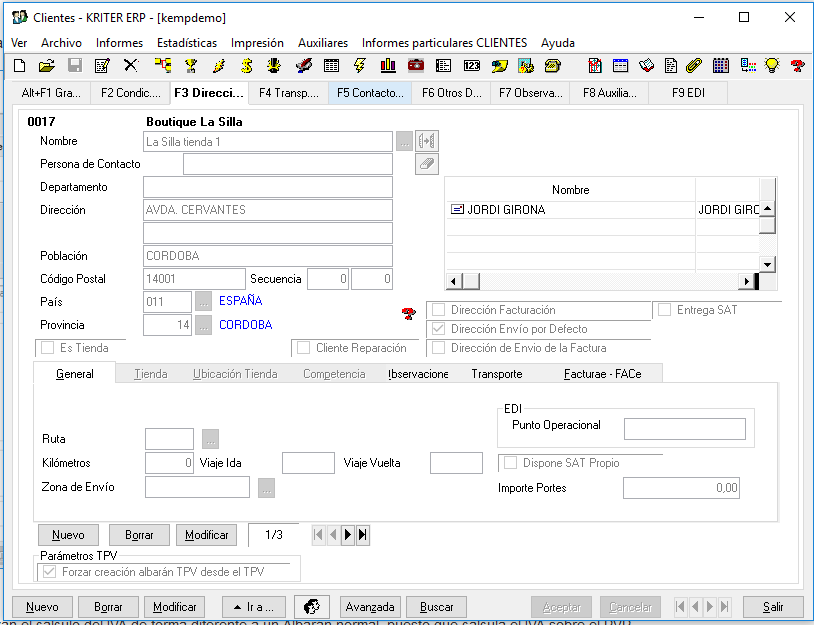
Task: Click Nuevo button beside the address record counter
Action: pos(69,535)
